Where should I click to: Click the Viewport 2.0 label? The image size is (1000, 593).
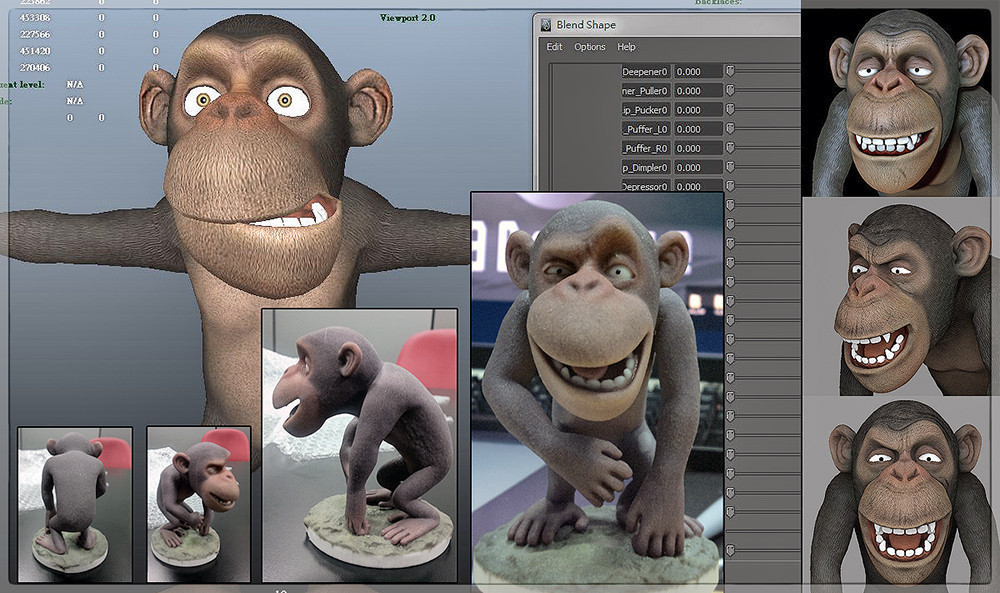pos(408,18)
